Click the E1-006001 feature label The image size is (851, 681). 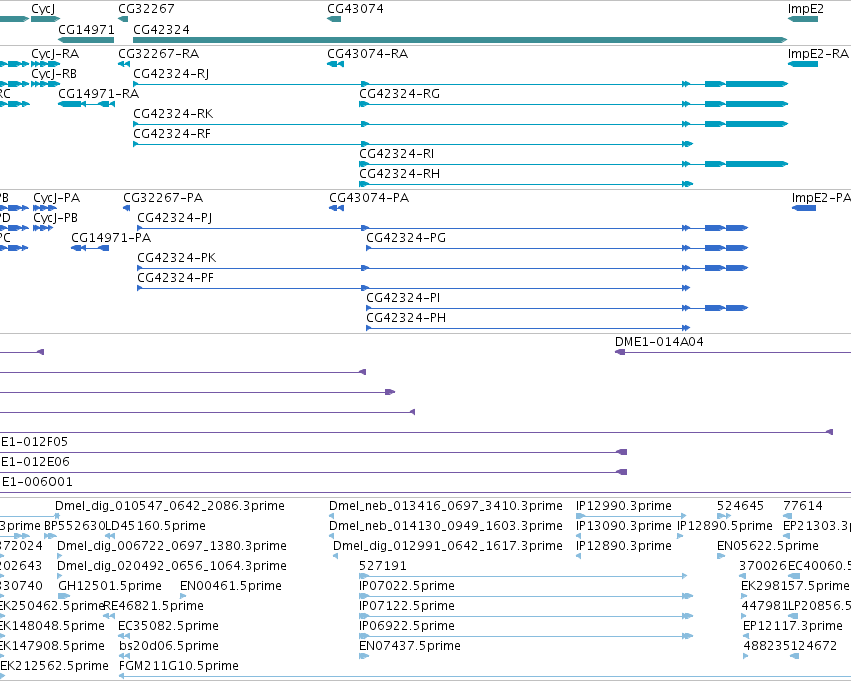37,482
